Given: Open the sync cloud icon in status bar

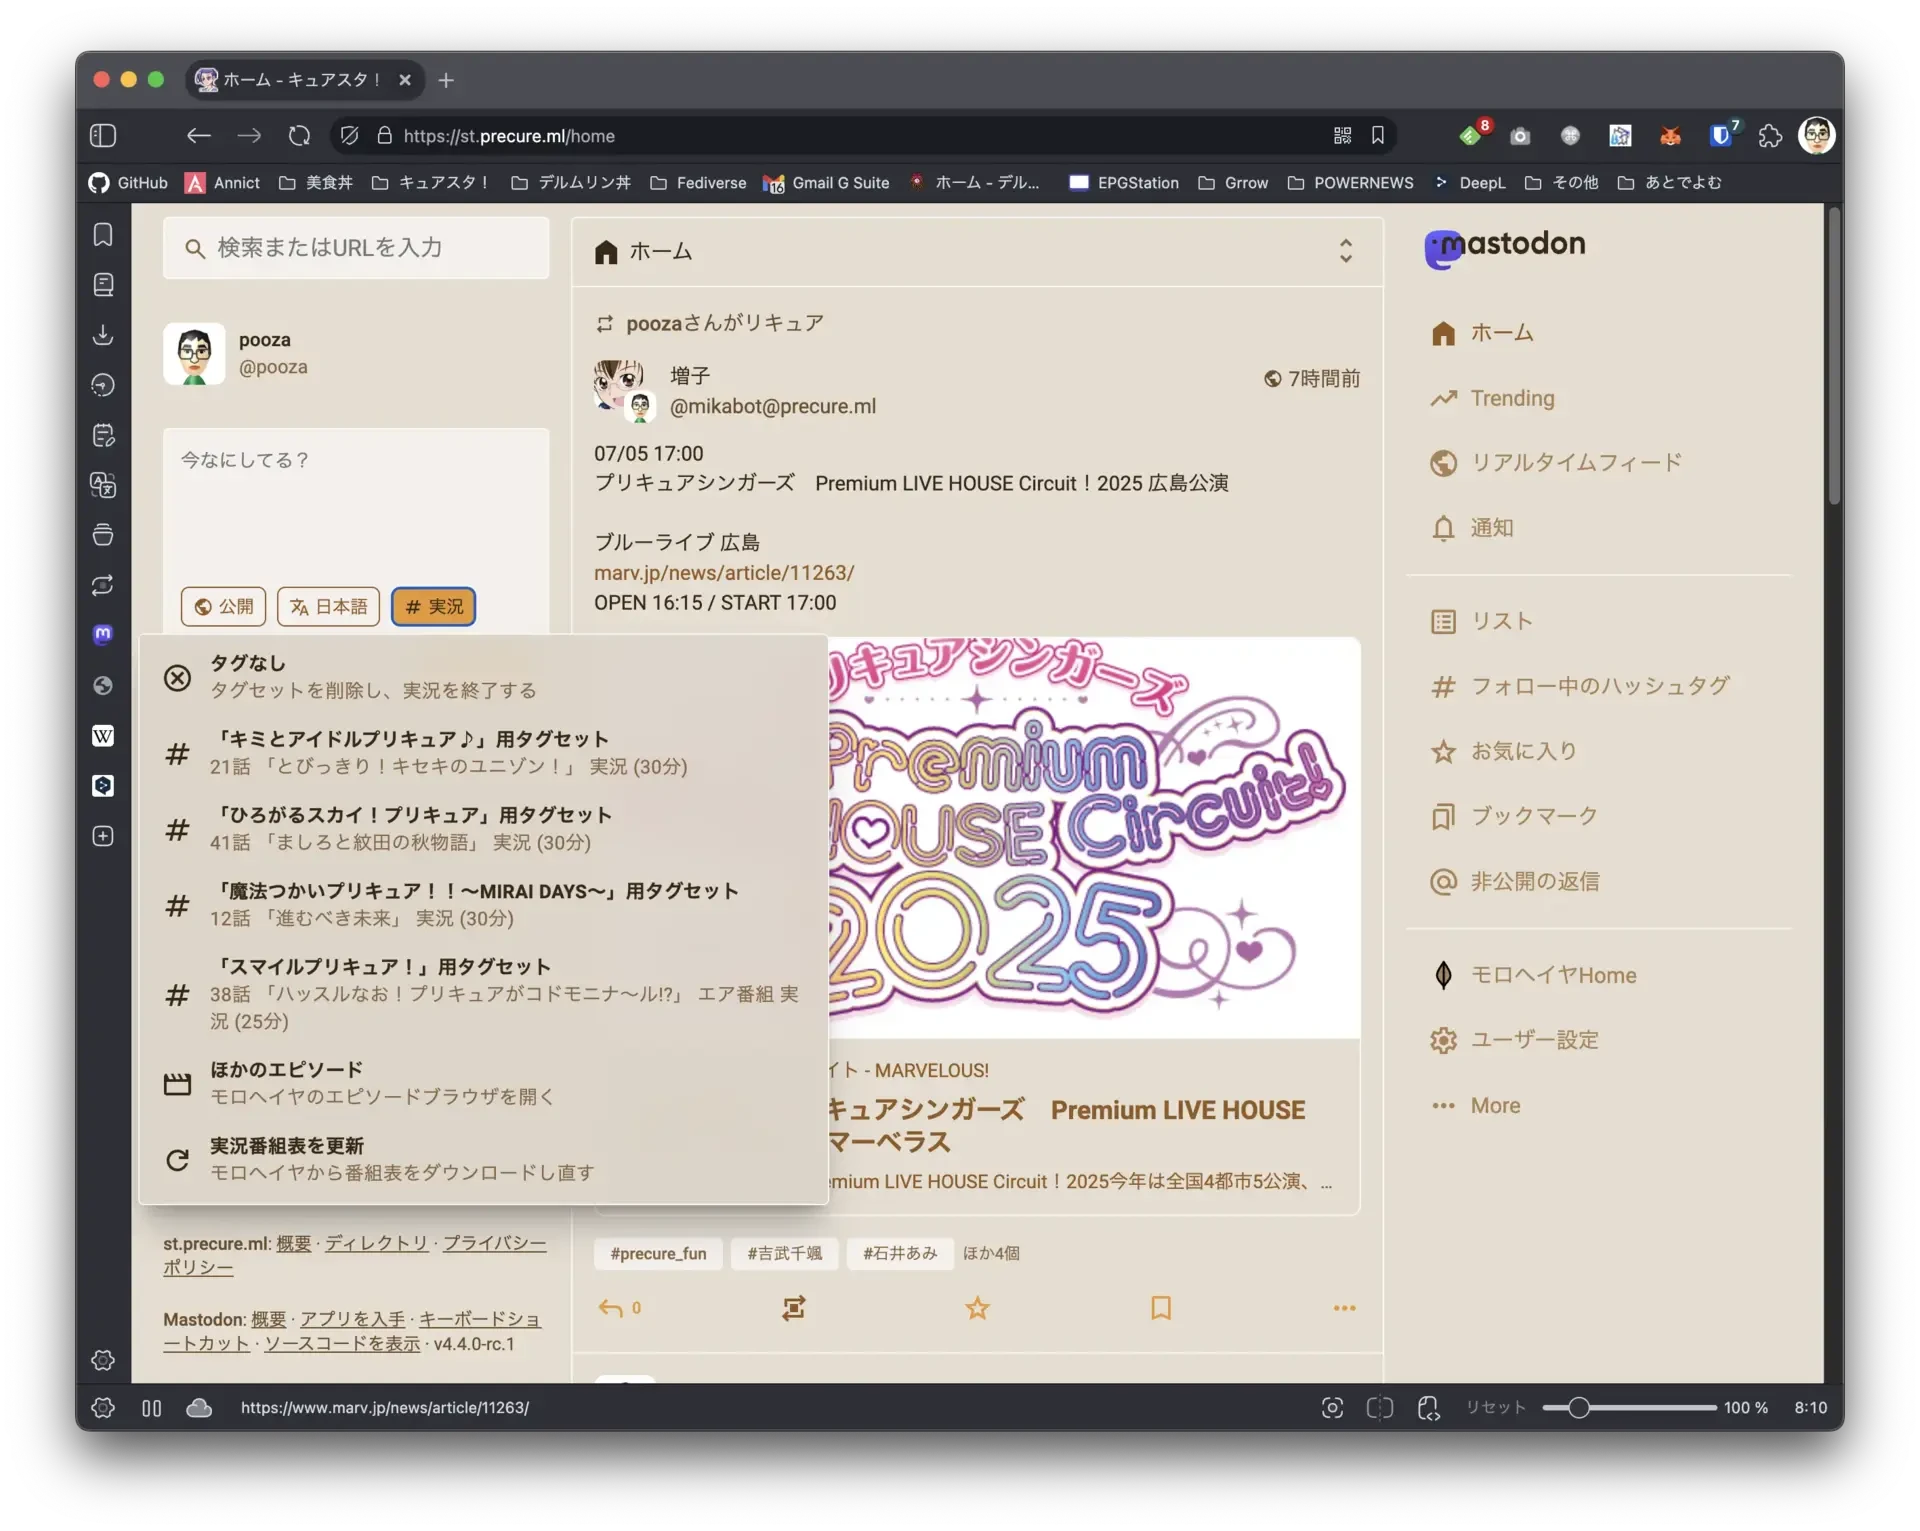Looking at the screenshot, I should (x=199, y=1407).
